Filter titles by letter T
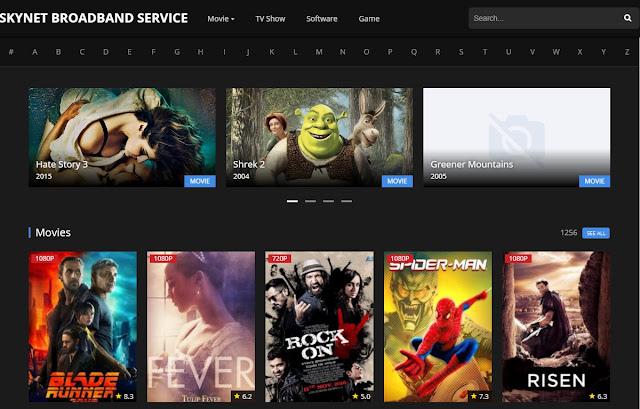 [485, 52]
